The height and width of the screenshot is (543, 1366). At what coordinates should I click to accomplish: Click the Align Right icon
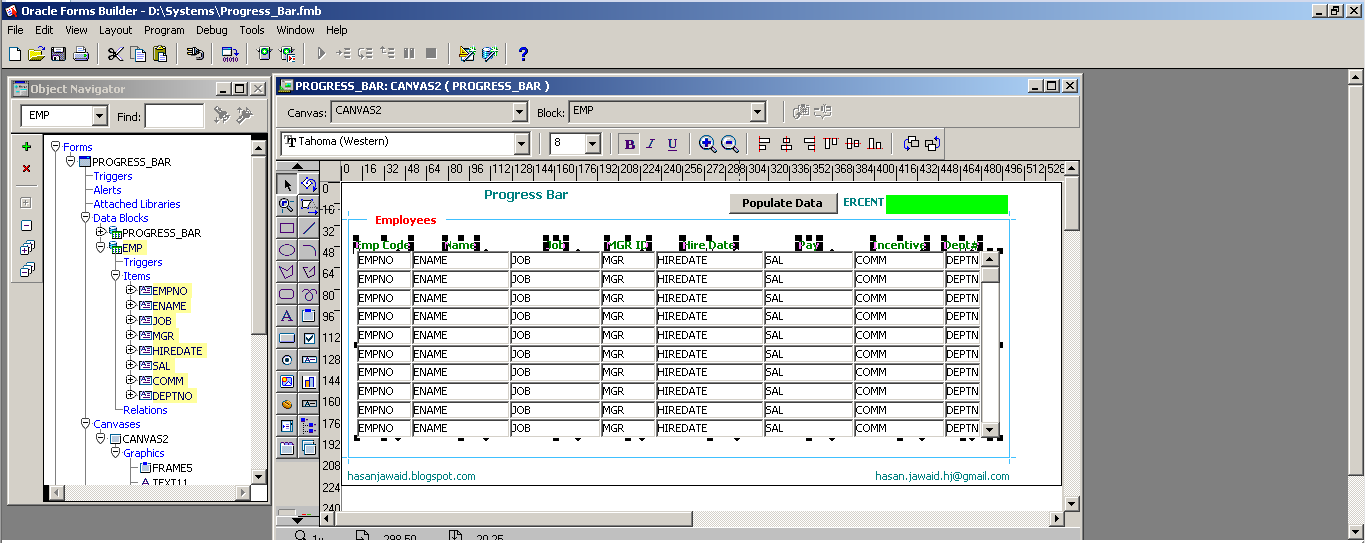[x=809, y=144]
